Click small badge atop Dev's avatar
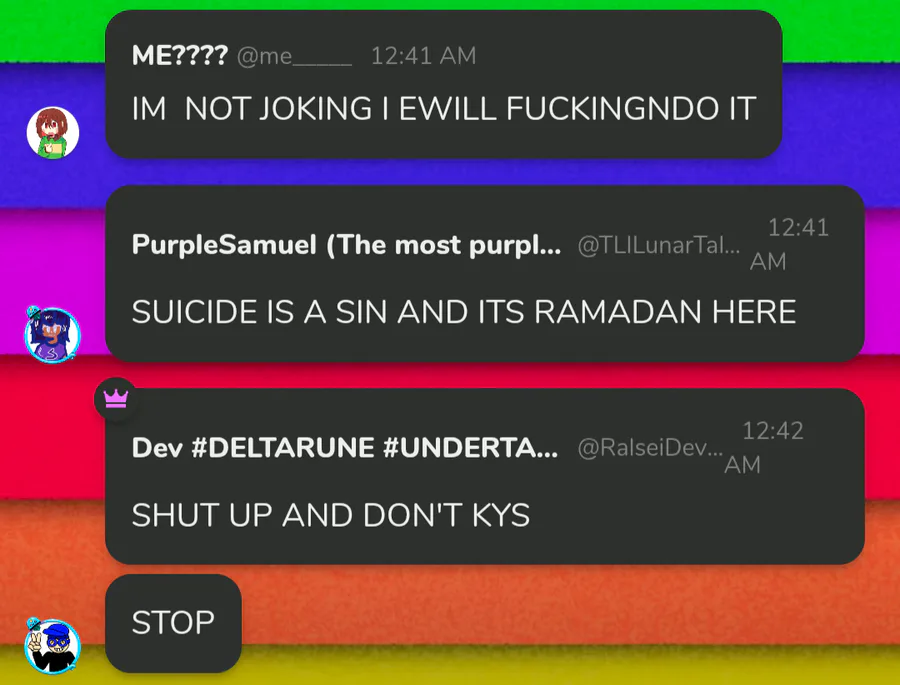 33,624
